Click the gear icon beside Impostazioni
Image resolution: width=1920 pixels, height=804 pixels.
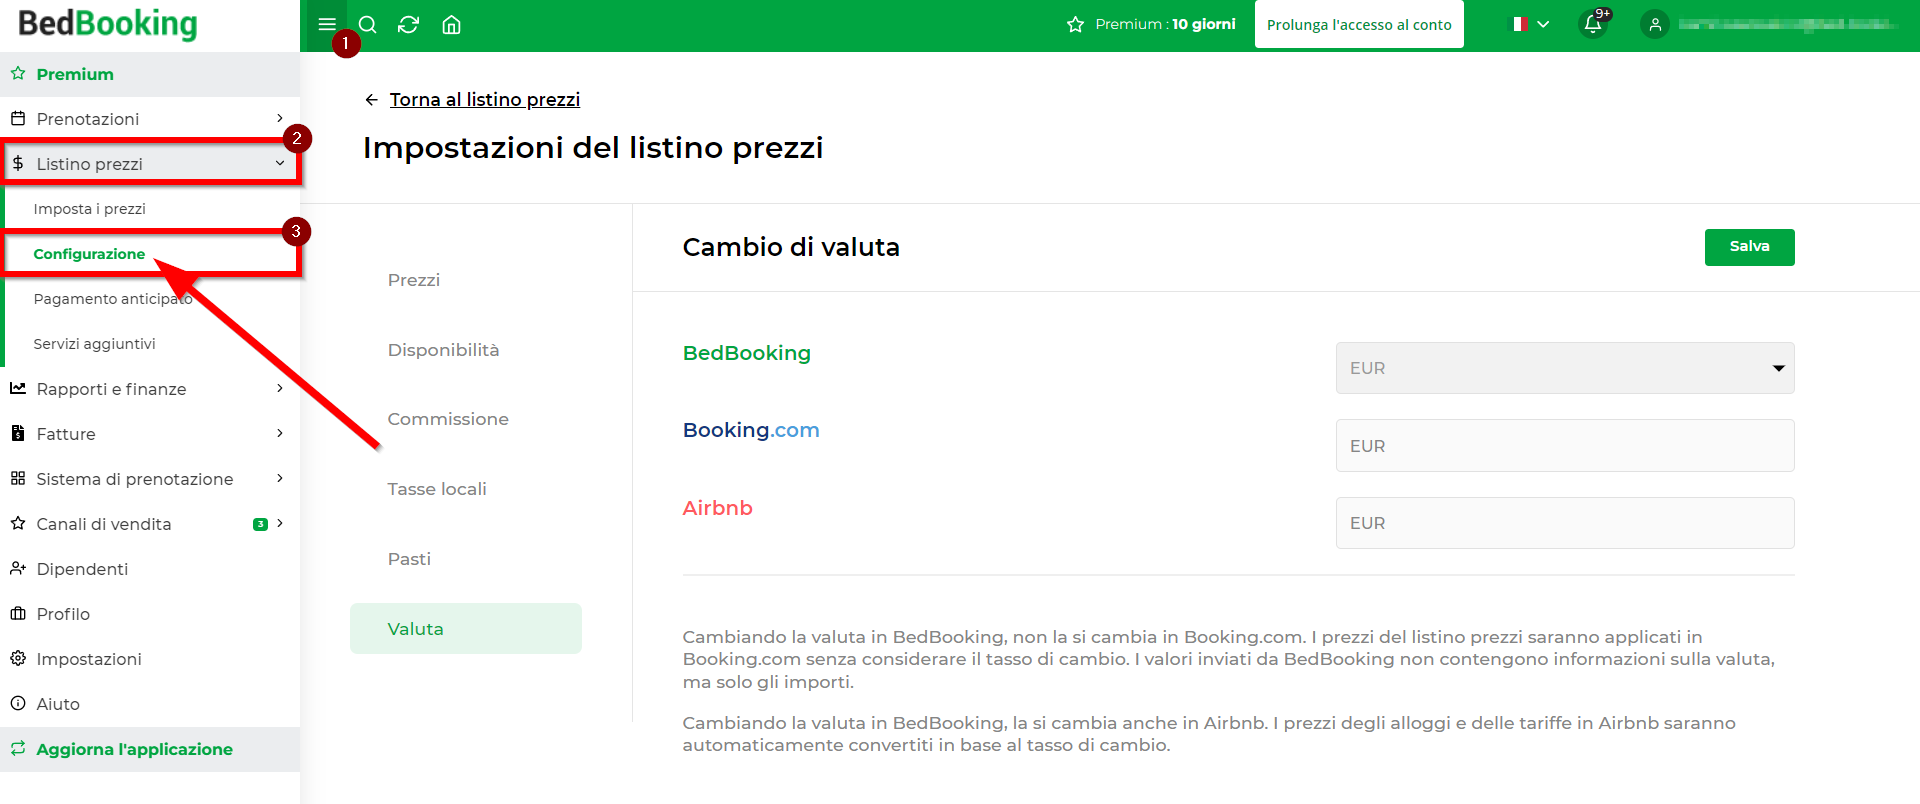18,658
